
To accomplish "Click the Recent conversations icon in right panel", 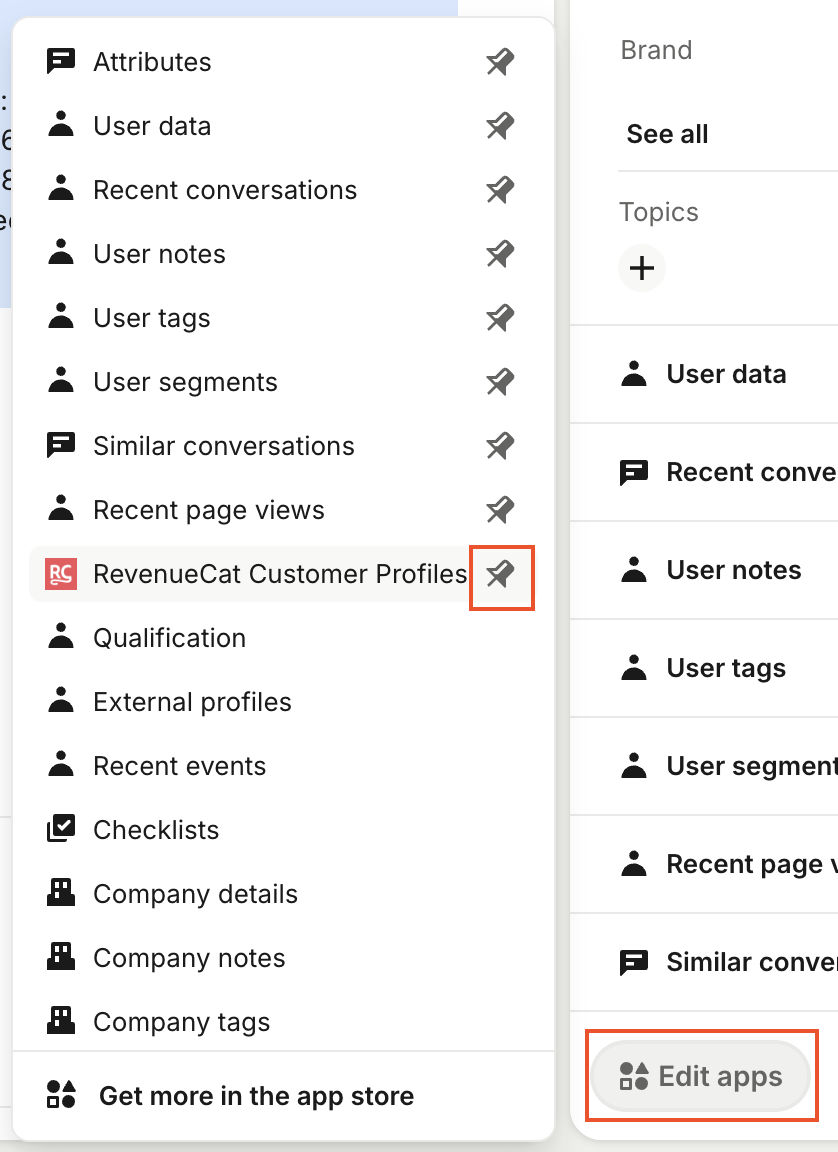I will [634, 471].
